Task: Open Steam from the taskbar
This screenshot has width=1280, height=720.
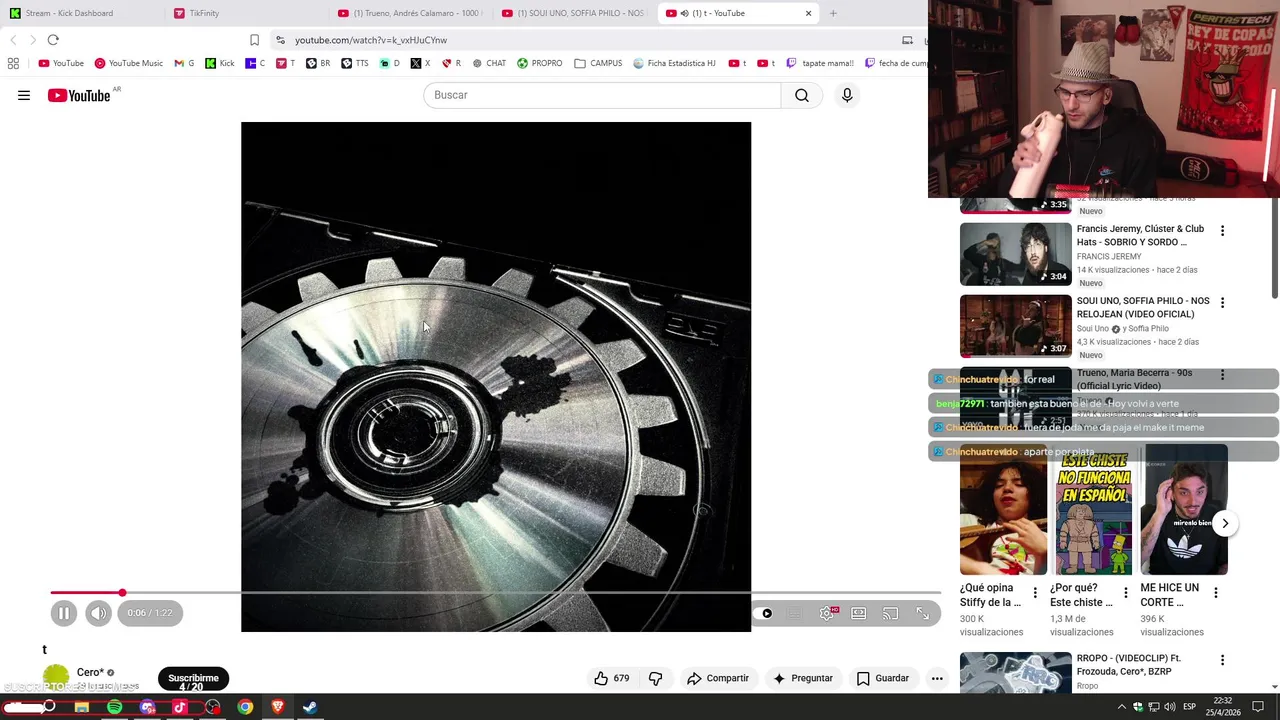Action: click(x=310, y=707)
